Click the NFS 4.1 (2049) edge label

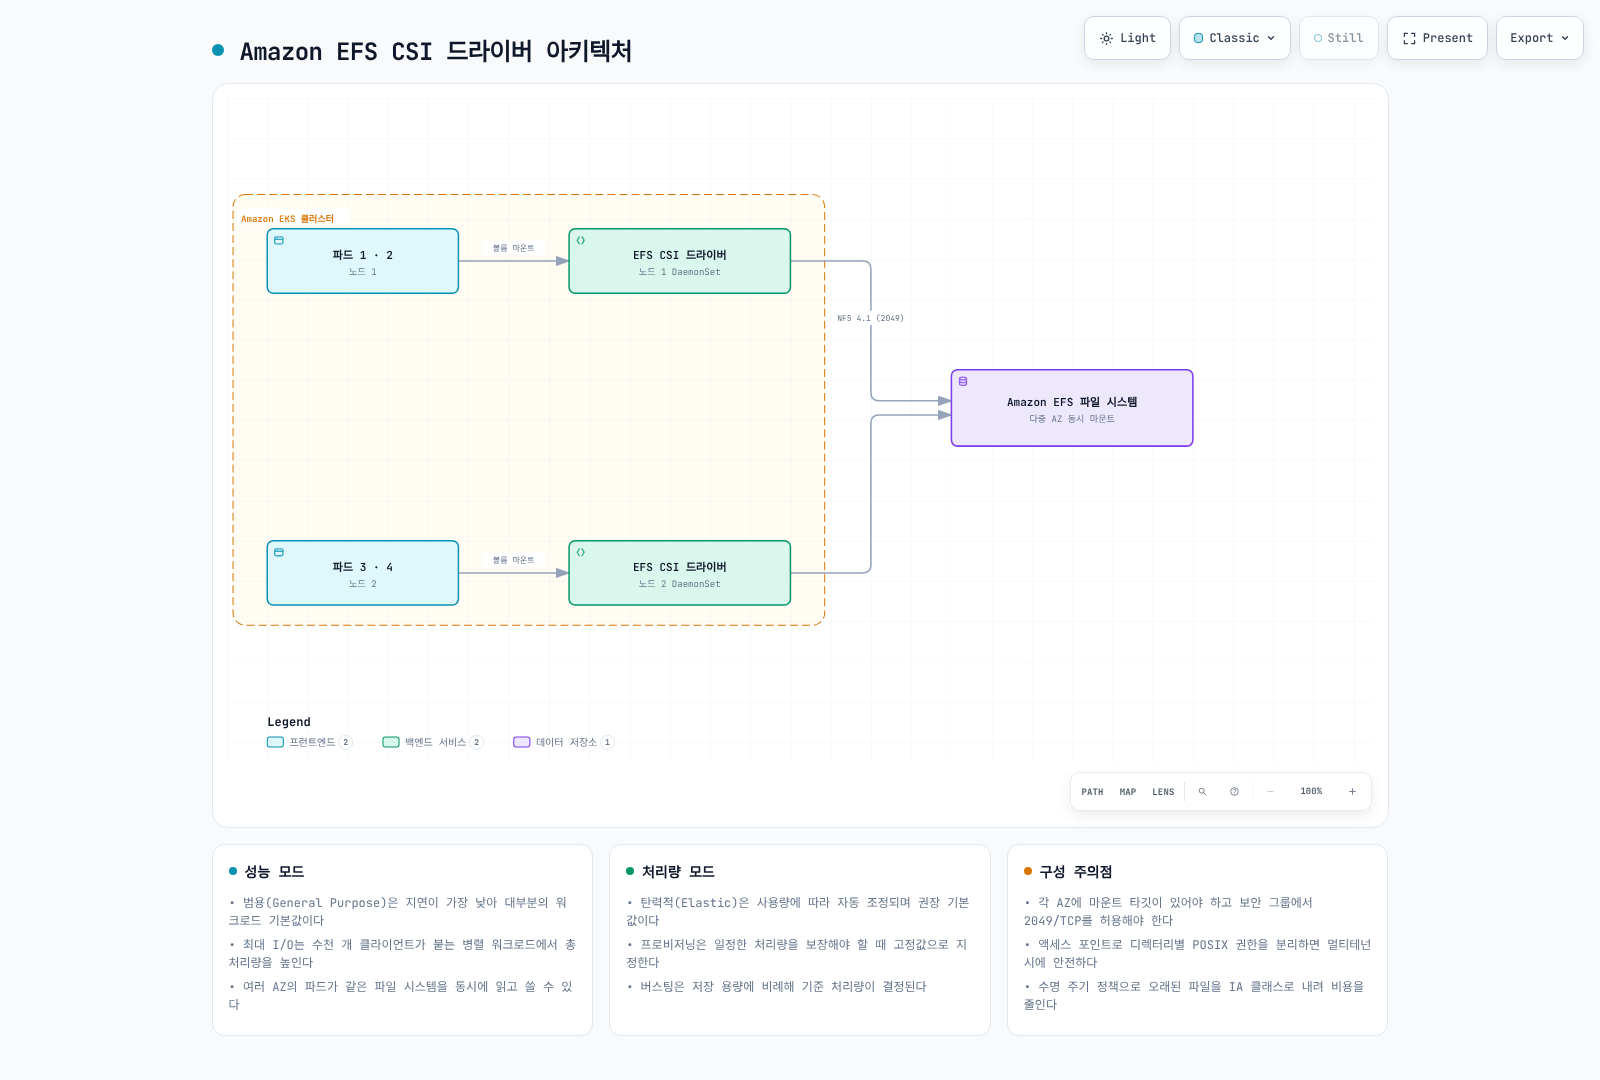tap(871, 318)
